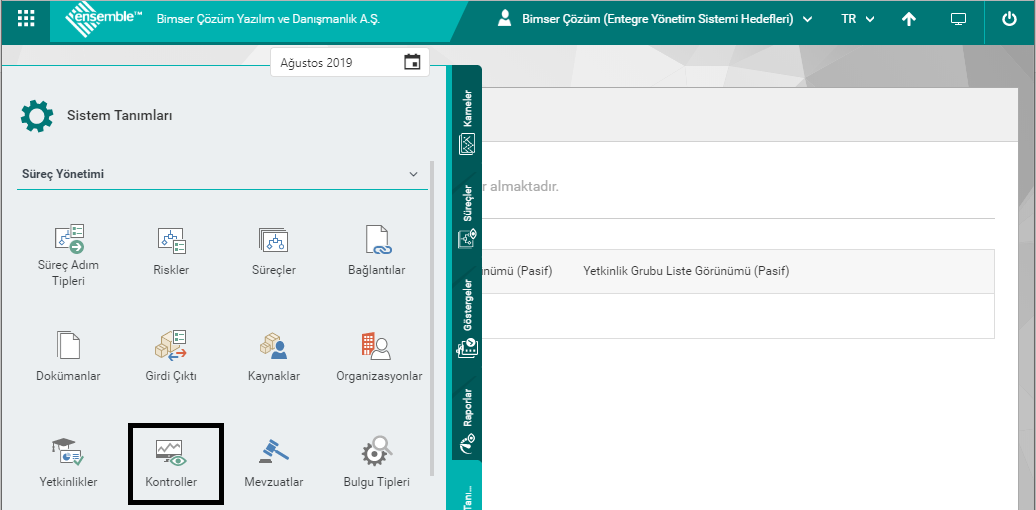This screenshot has height=510, width=1036.
Task: Open the Riskler definitions icon
Action: [171, 240]
